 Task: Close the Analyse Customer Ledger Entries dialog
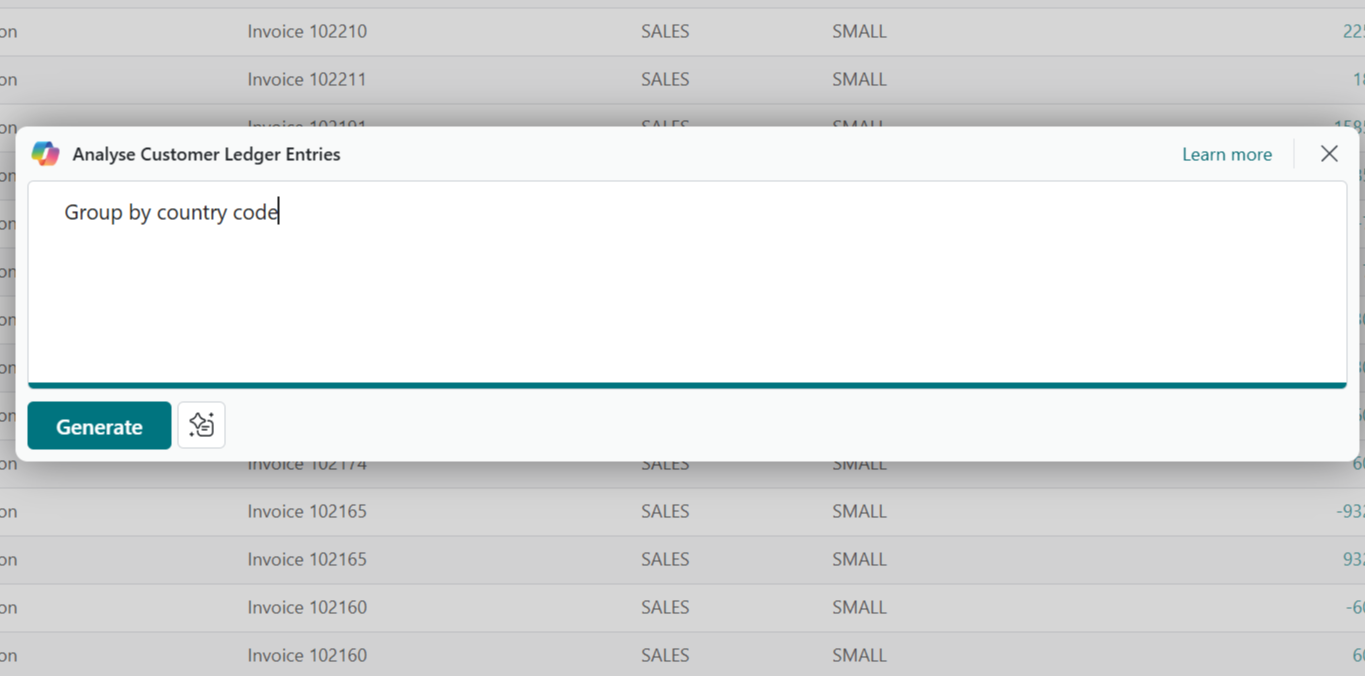click(1328, 154)
